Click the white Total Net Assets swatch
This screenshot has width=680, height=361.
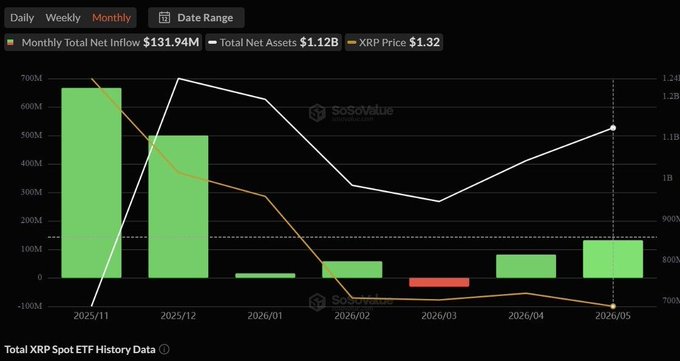[x=212, y=43]
